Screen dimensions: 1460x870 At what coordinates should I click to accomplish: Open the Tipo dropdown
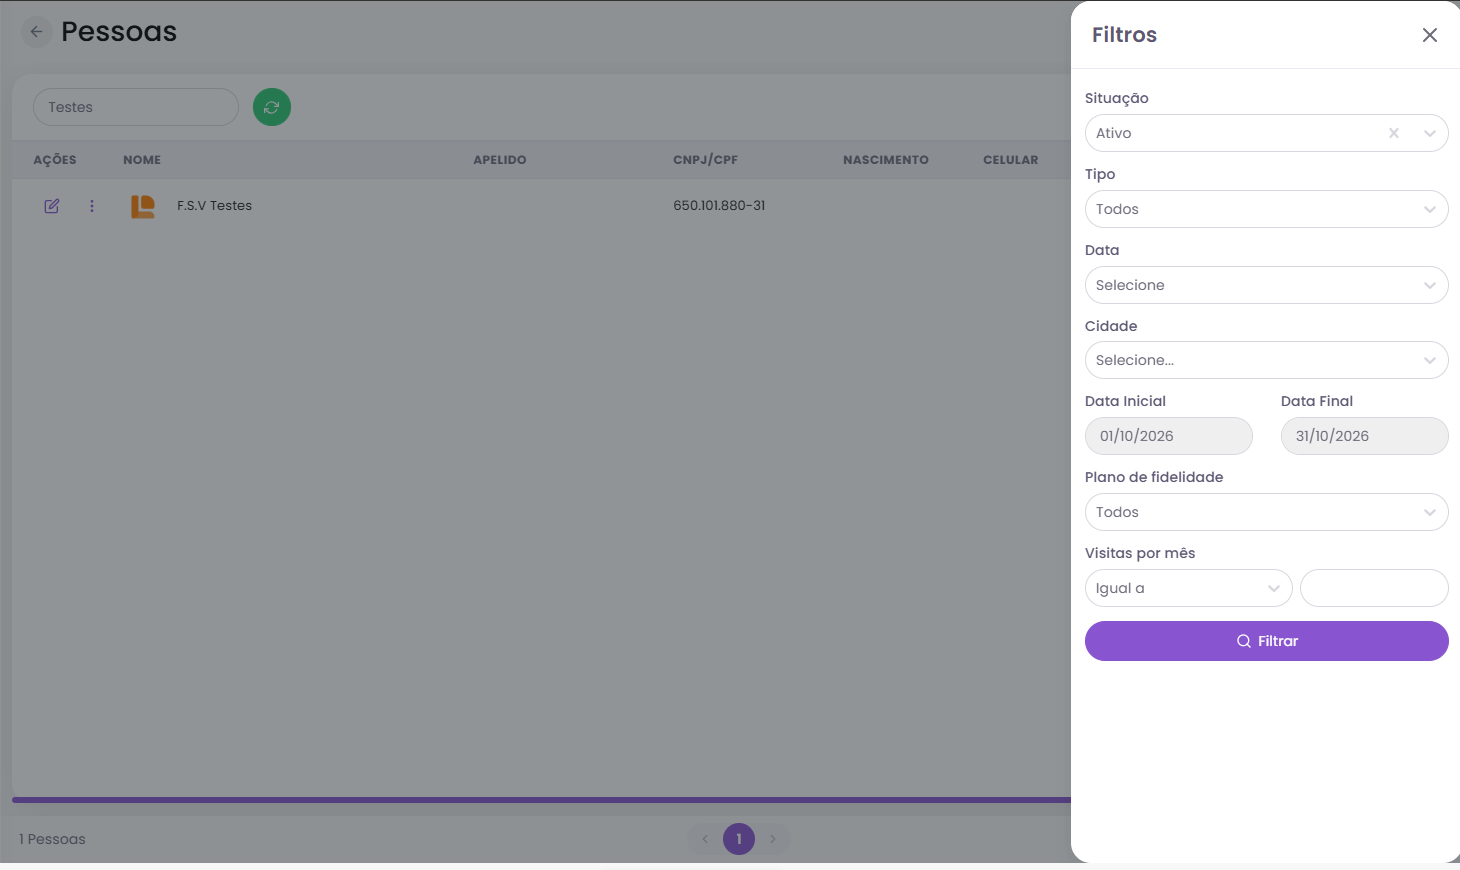point(1266,209)
